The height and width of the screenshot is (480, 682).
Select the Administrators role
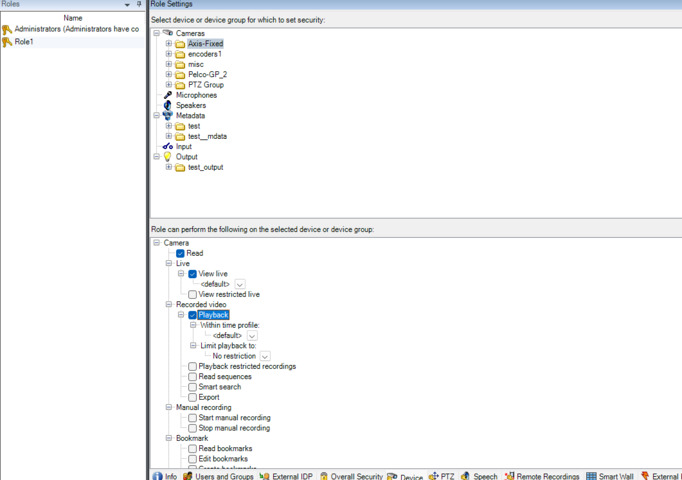click(x=75, y=29)
